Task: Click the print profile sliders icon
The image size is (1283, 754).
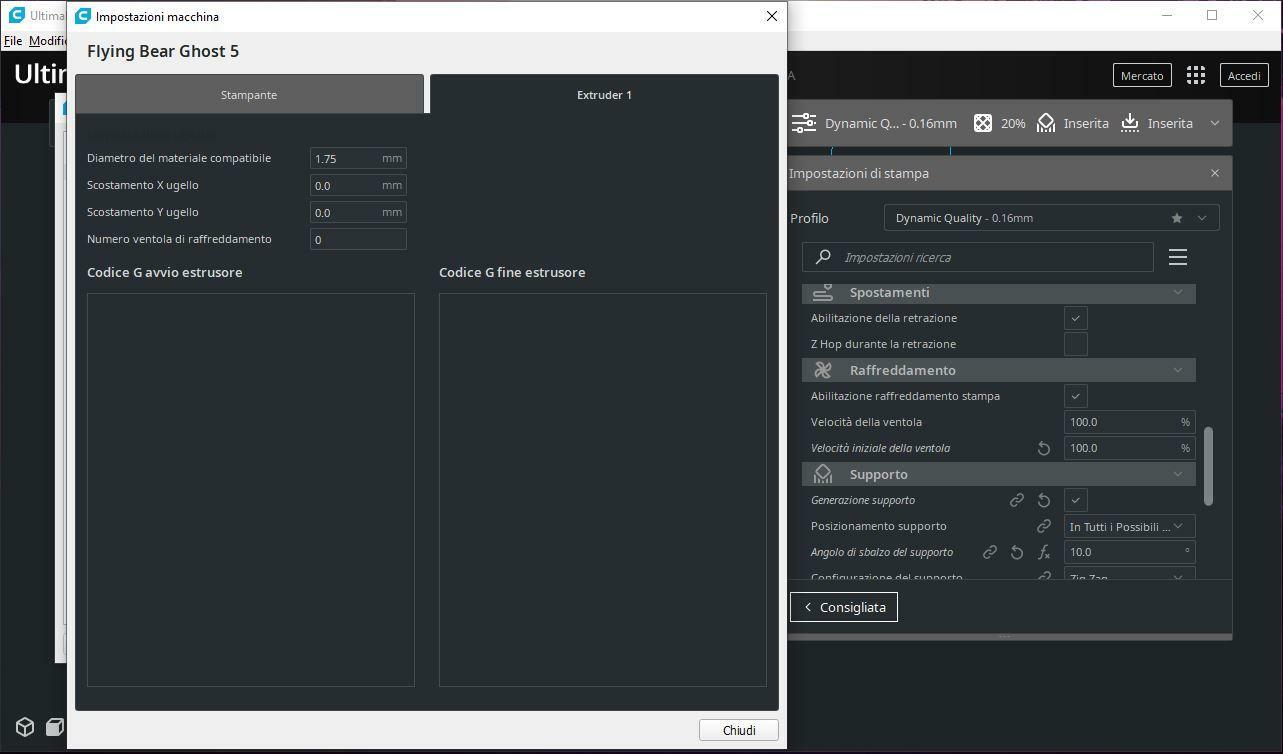Action: pos(804,123)
